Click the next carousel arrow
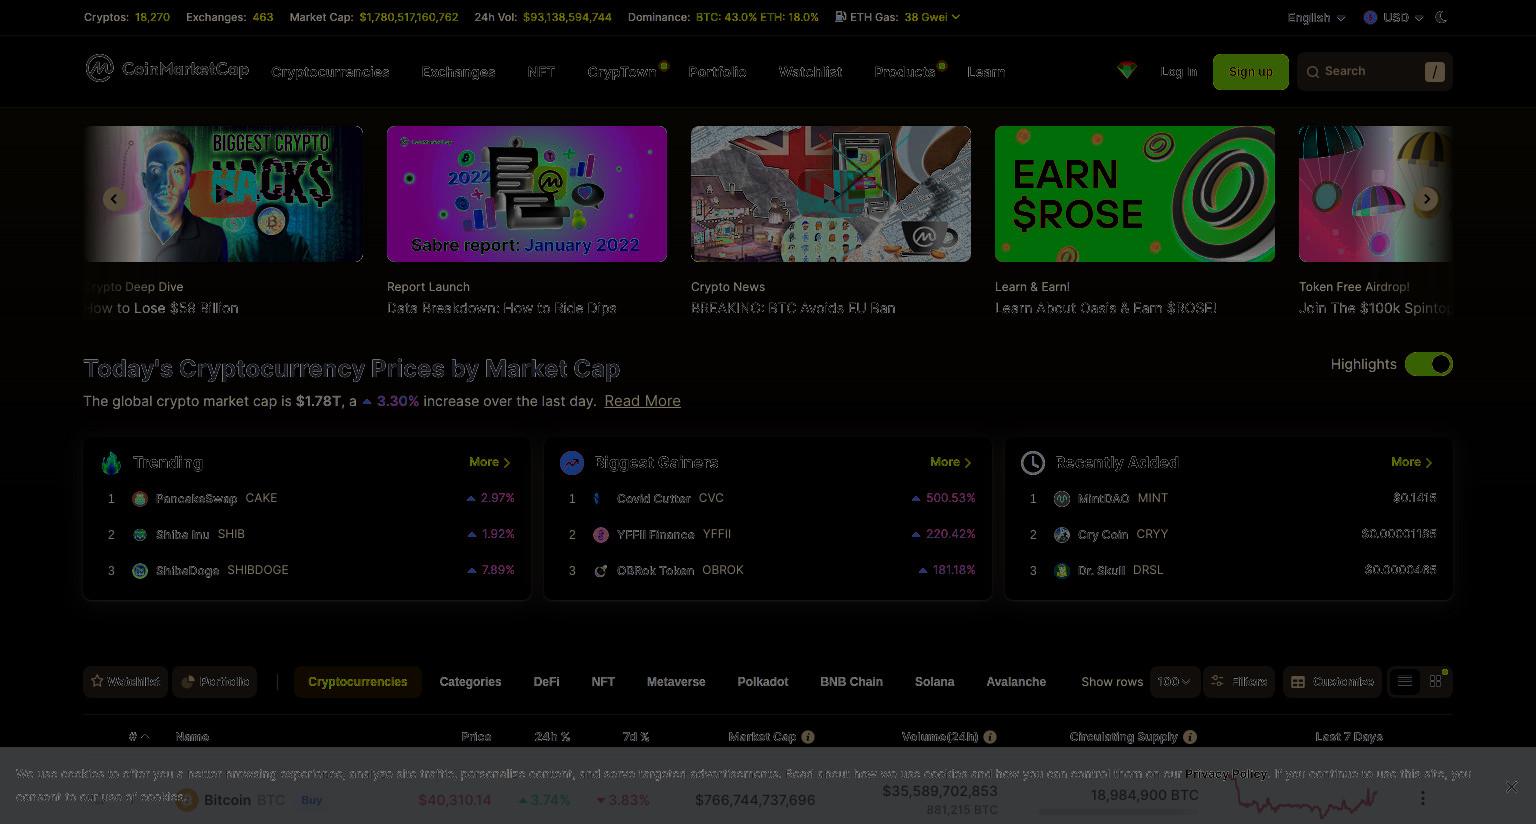The width and height of the screenshot is (1536, 824). tap(1427, 199)
